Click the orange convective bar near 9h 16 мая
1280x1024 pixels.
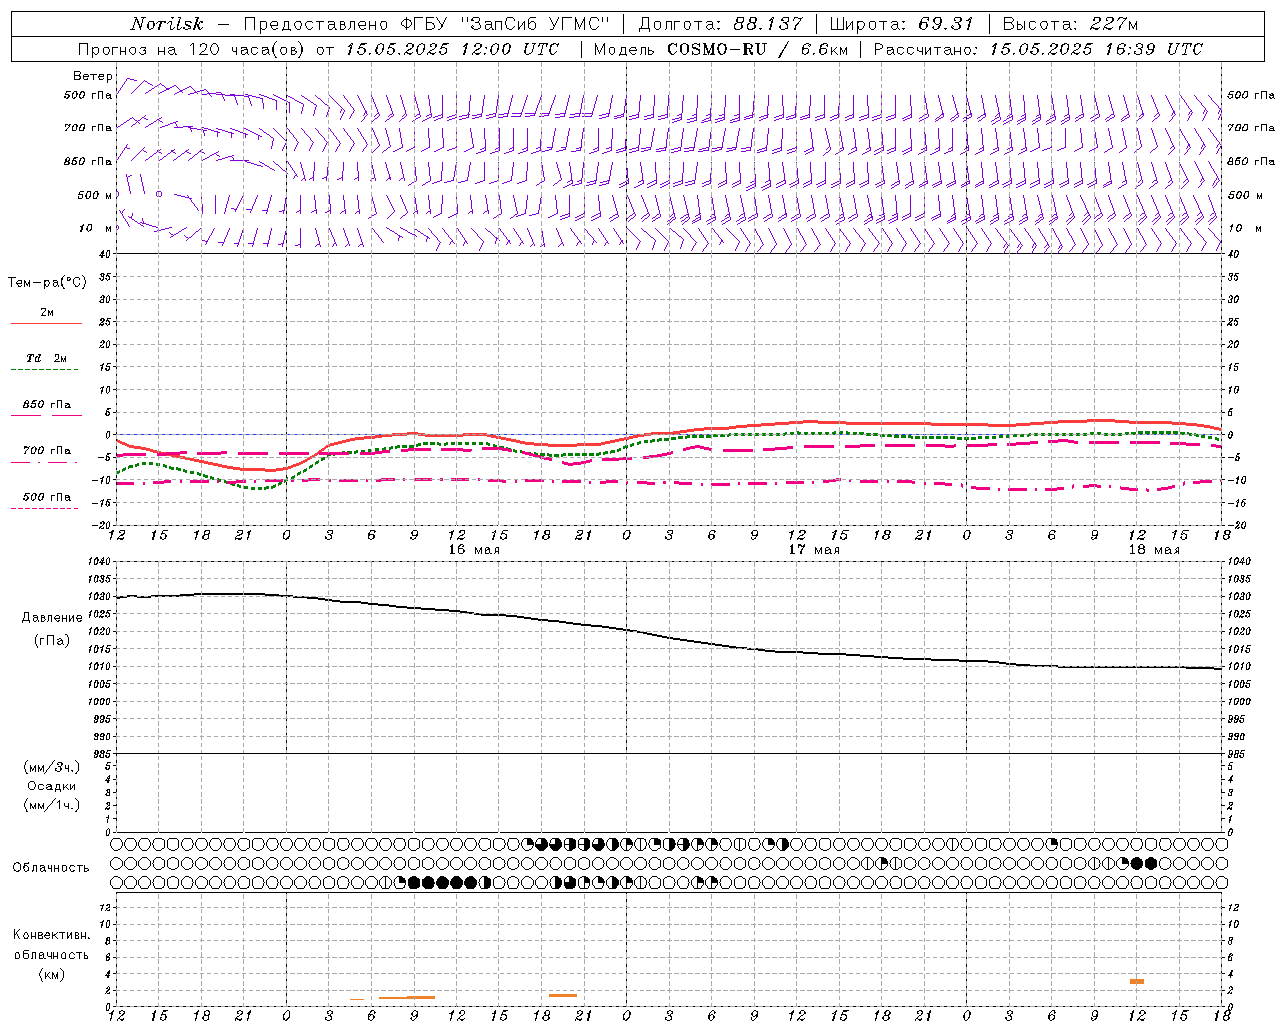[407, 997]
